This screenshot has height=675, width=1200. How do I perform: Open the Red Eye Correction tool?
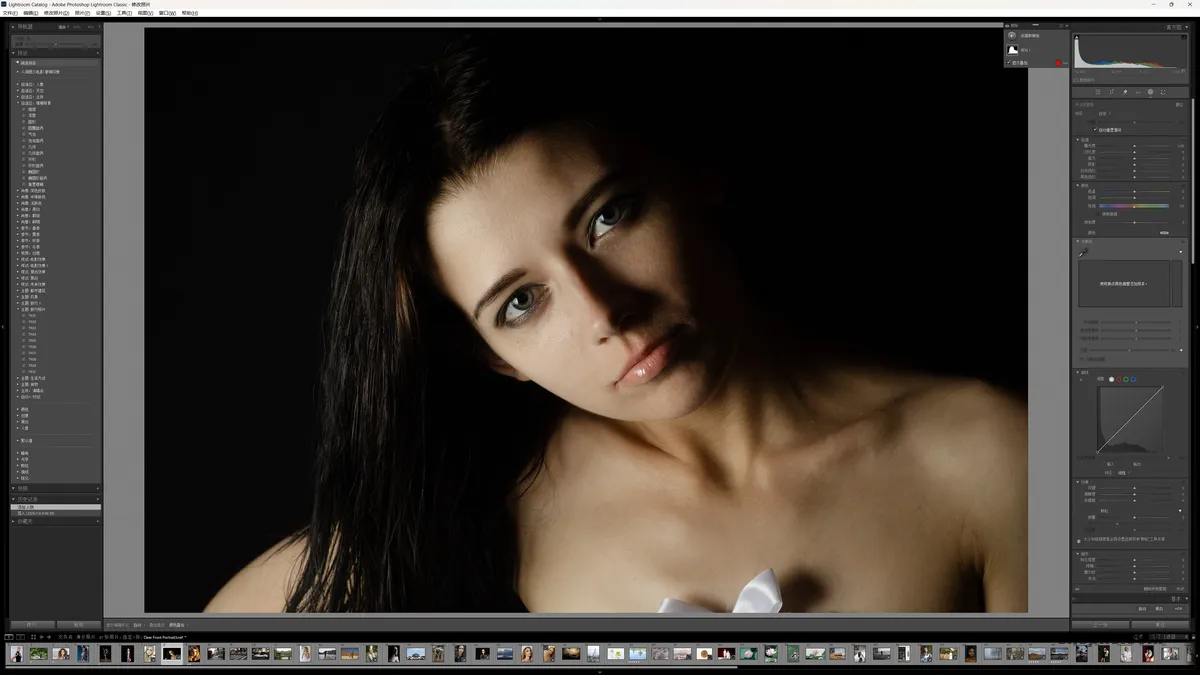(1125, 92)
